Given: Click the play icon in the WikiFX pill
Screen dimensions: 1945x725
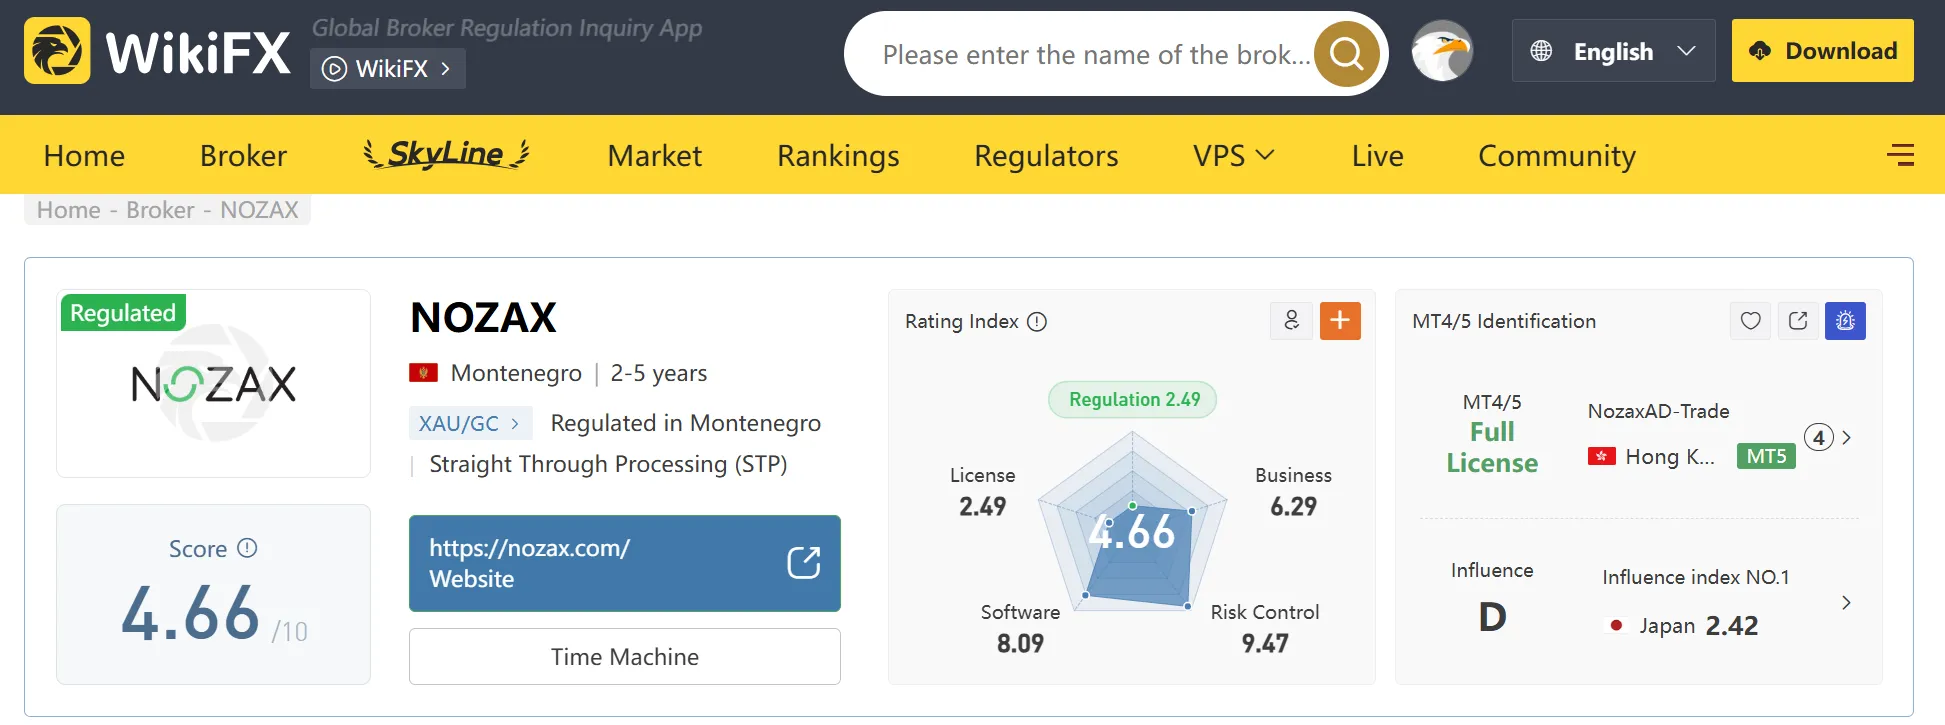Looking at the screenshot, I should [x=334, y=69].
